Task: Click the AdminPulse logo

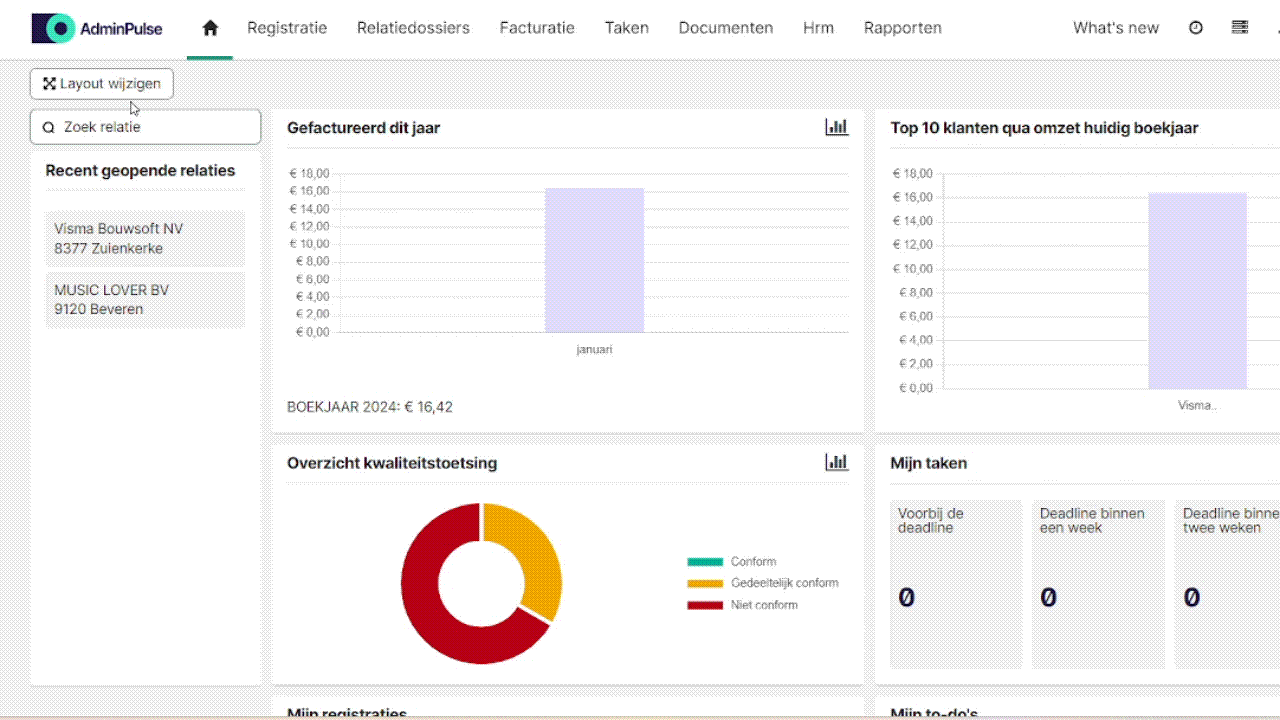Action: point(97,28)
